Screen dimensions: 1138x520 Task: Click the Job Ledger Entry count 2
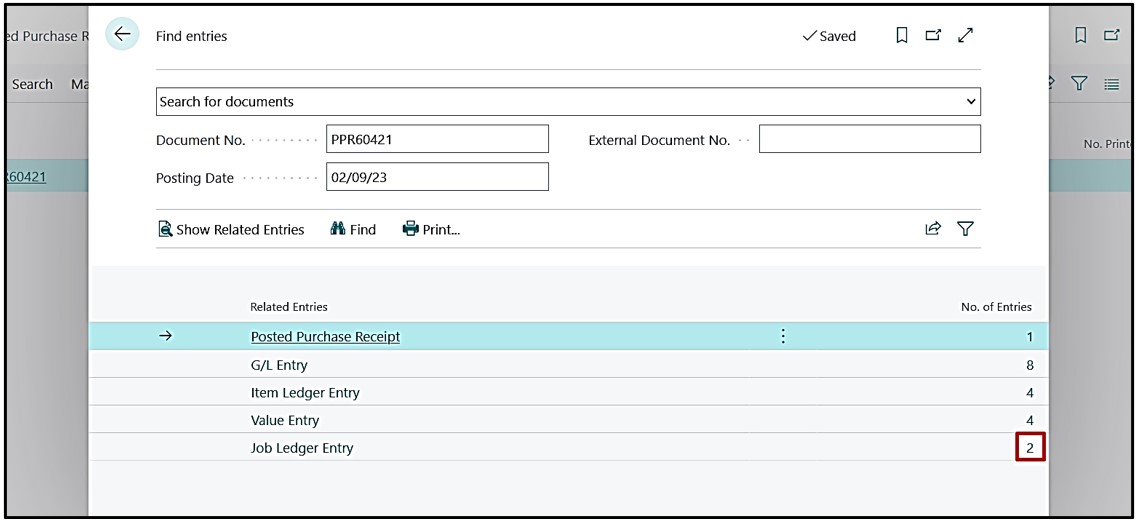[x=1029, y=448]
